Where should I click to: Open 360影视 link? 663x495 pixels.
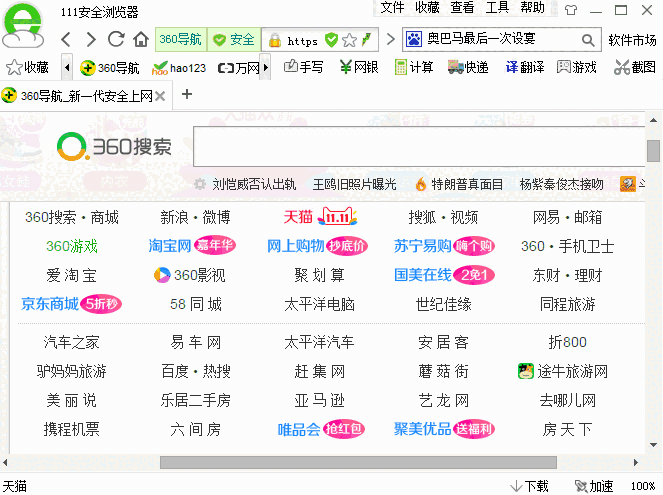[189, 275]
